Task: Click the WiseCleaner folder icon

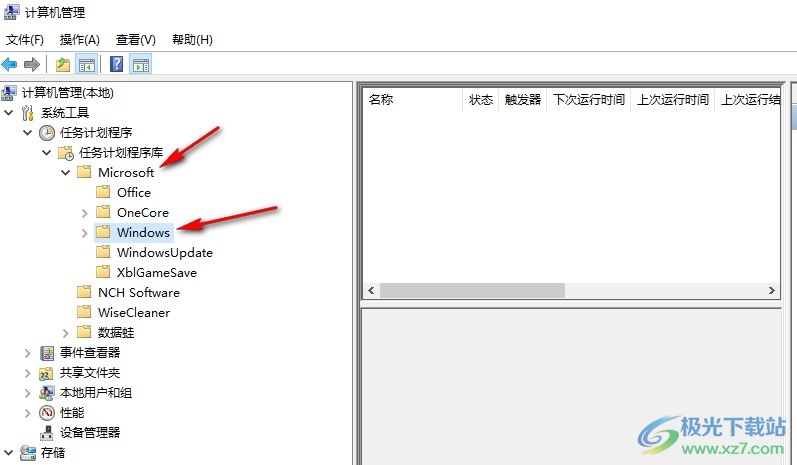Action: click(x=84, y=312)
